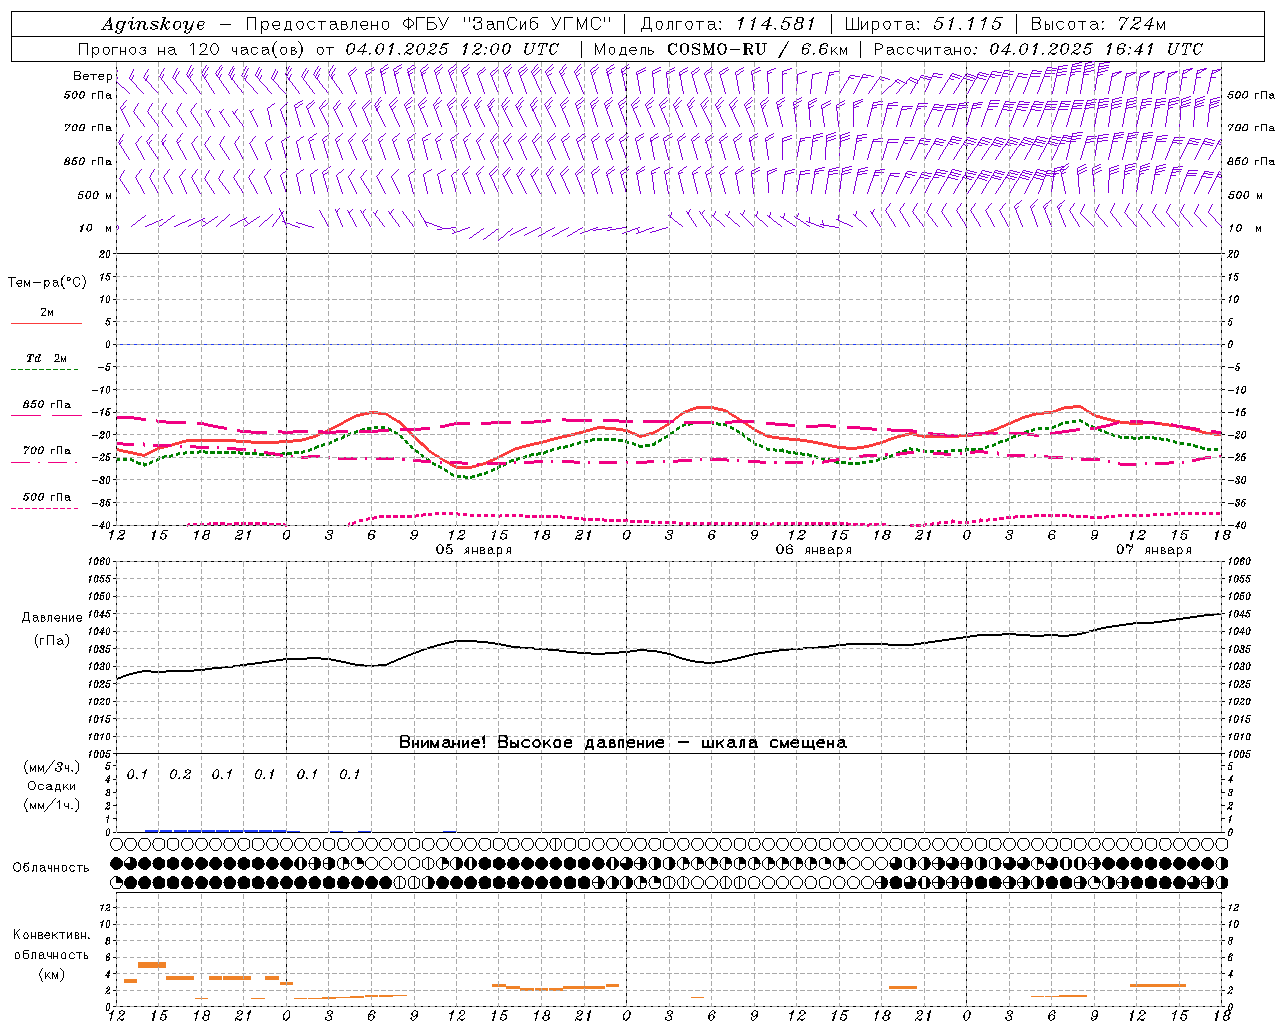Click the Aginskoye station title
Screen dimensions: 1280x1024
[x=153, y=24]
